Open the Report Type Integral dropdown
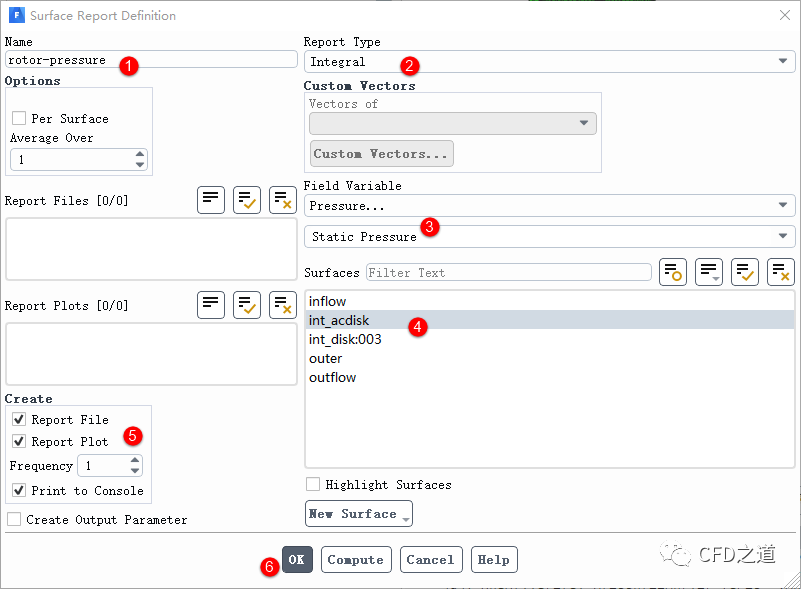 point(549,62)
